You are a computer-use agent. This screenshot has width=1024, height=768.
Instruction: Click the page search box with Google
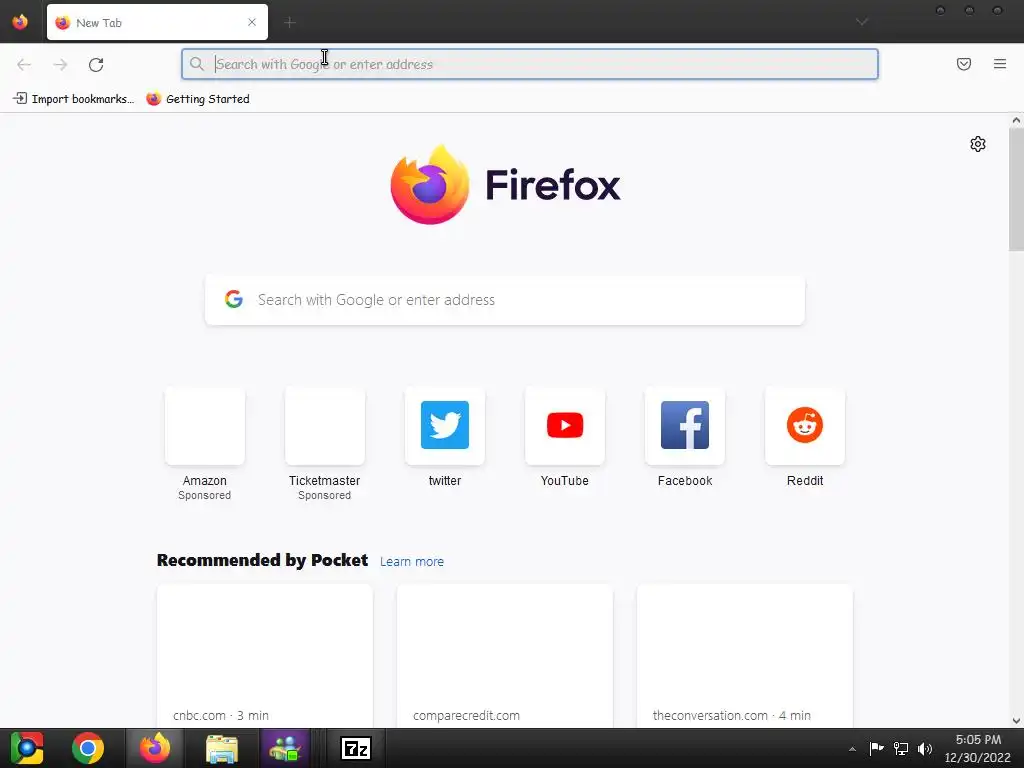coord(505,300)
